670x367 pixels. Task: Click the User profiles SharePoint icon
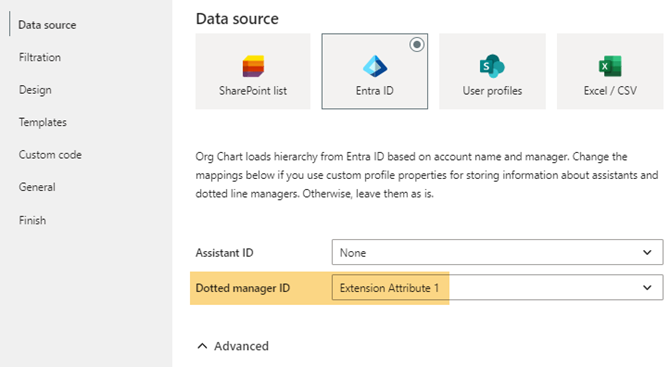pyautogui.click(x=492, y=66)
